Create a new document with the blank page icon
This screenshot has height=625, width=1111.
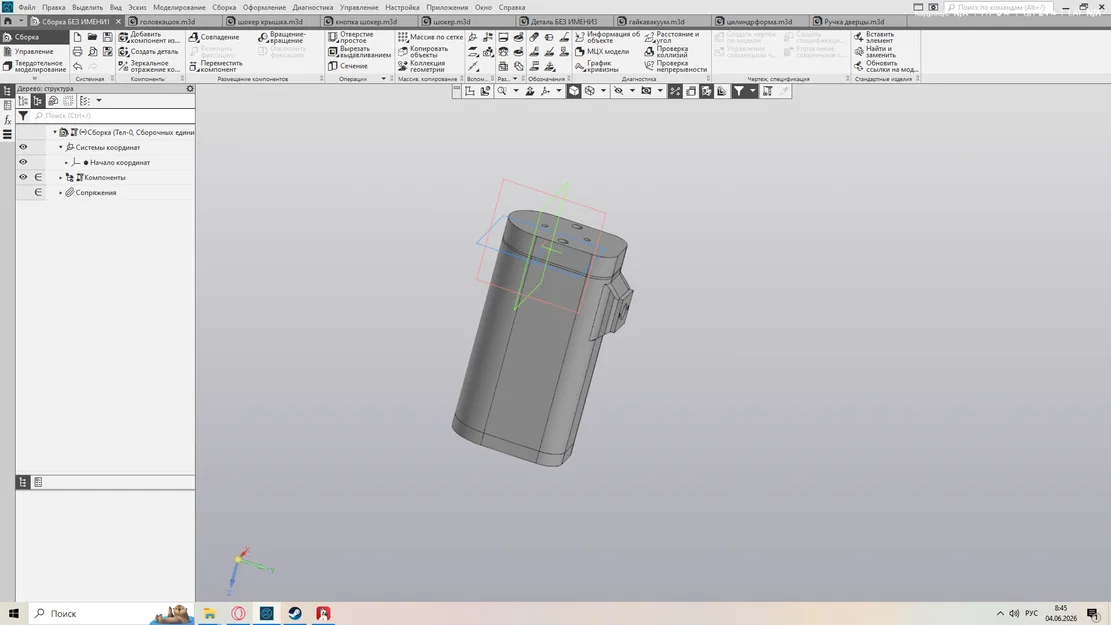tap(77, 37)
